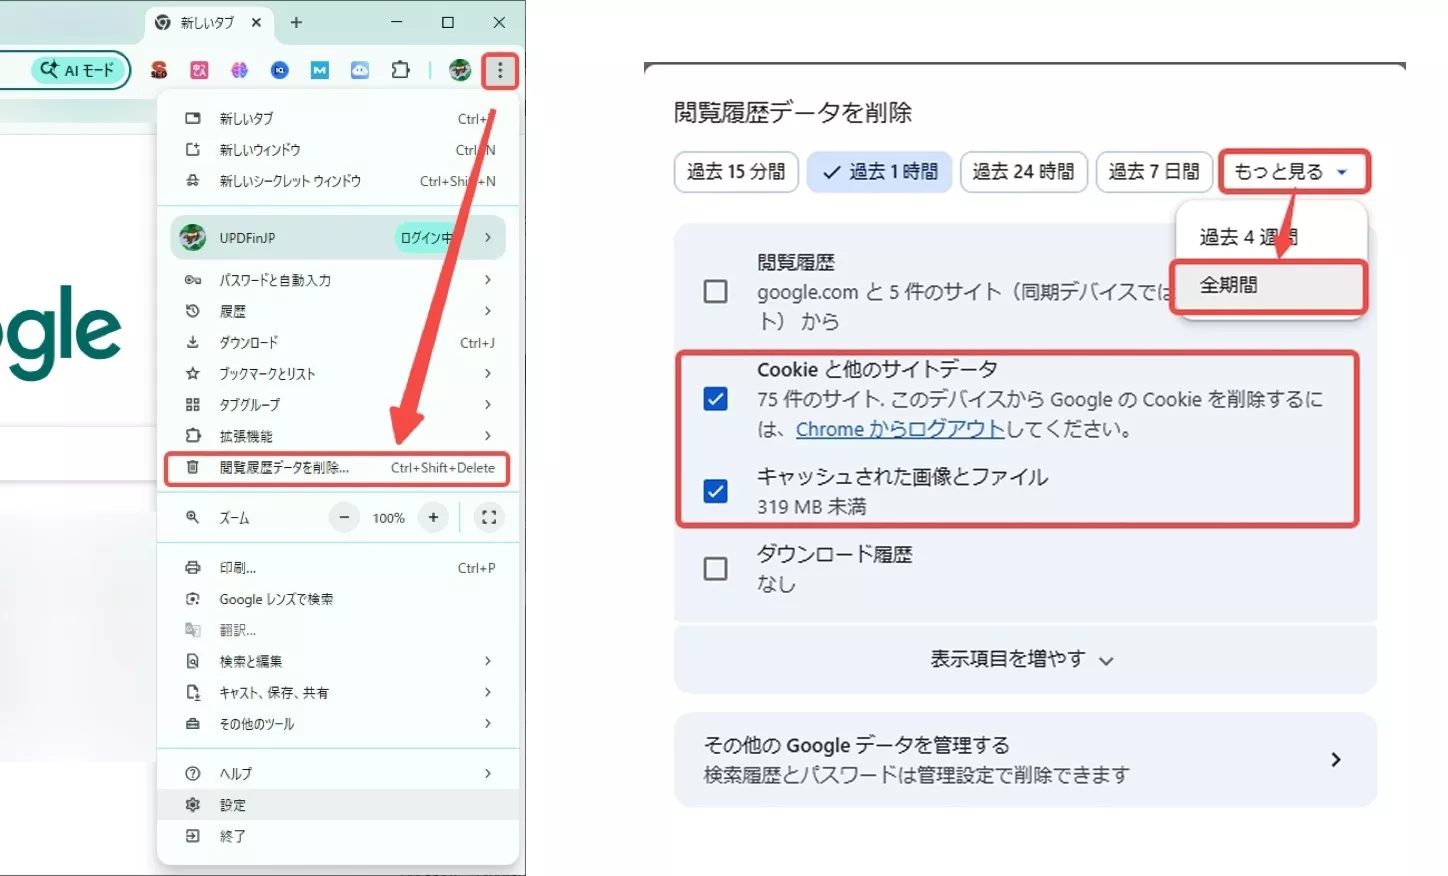The height and width of the screenshot is (876, 1448).
Task: Click the cloud extension icon
Action: point(360,70)
